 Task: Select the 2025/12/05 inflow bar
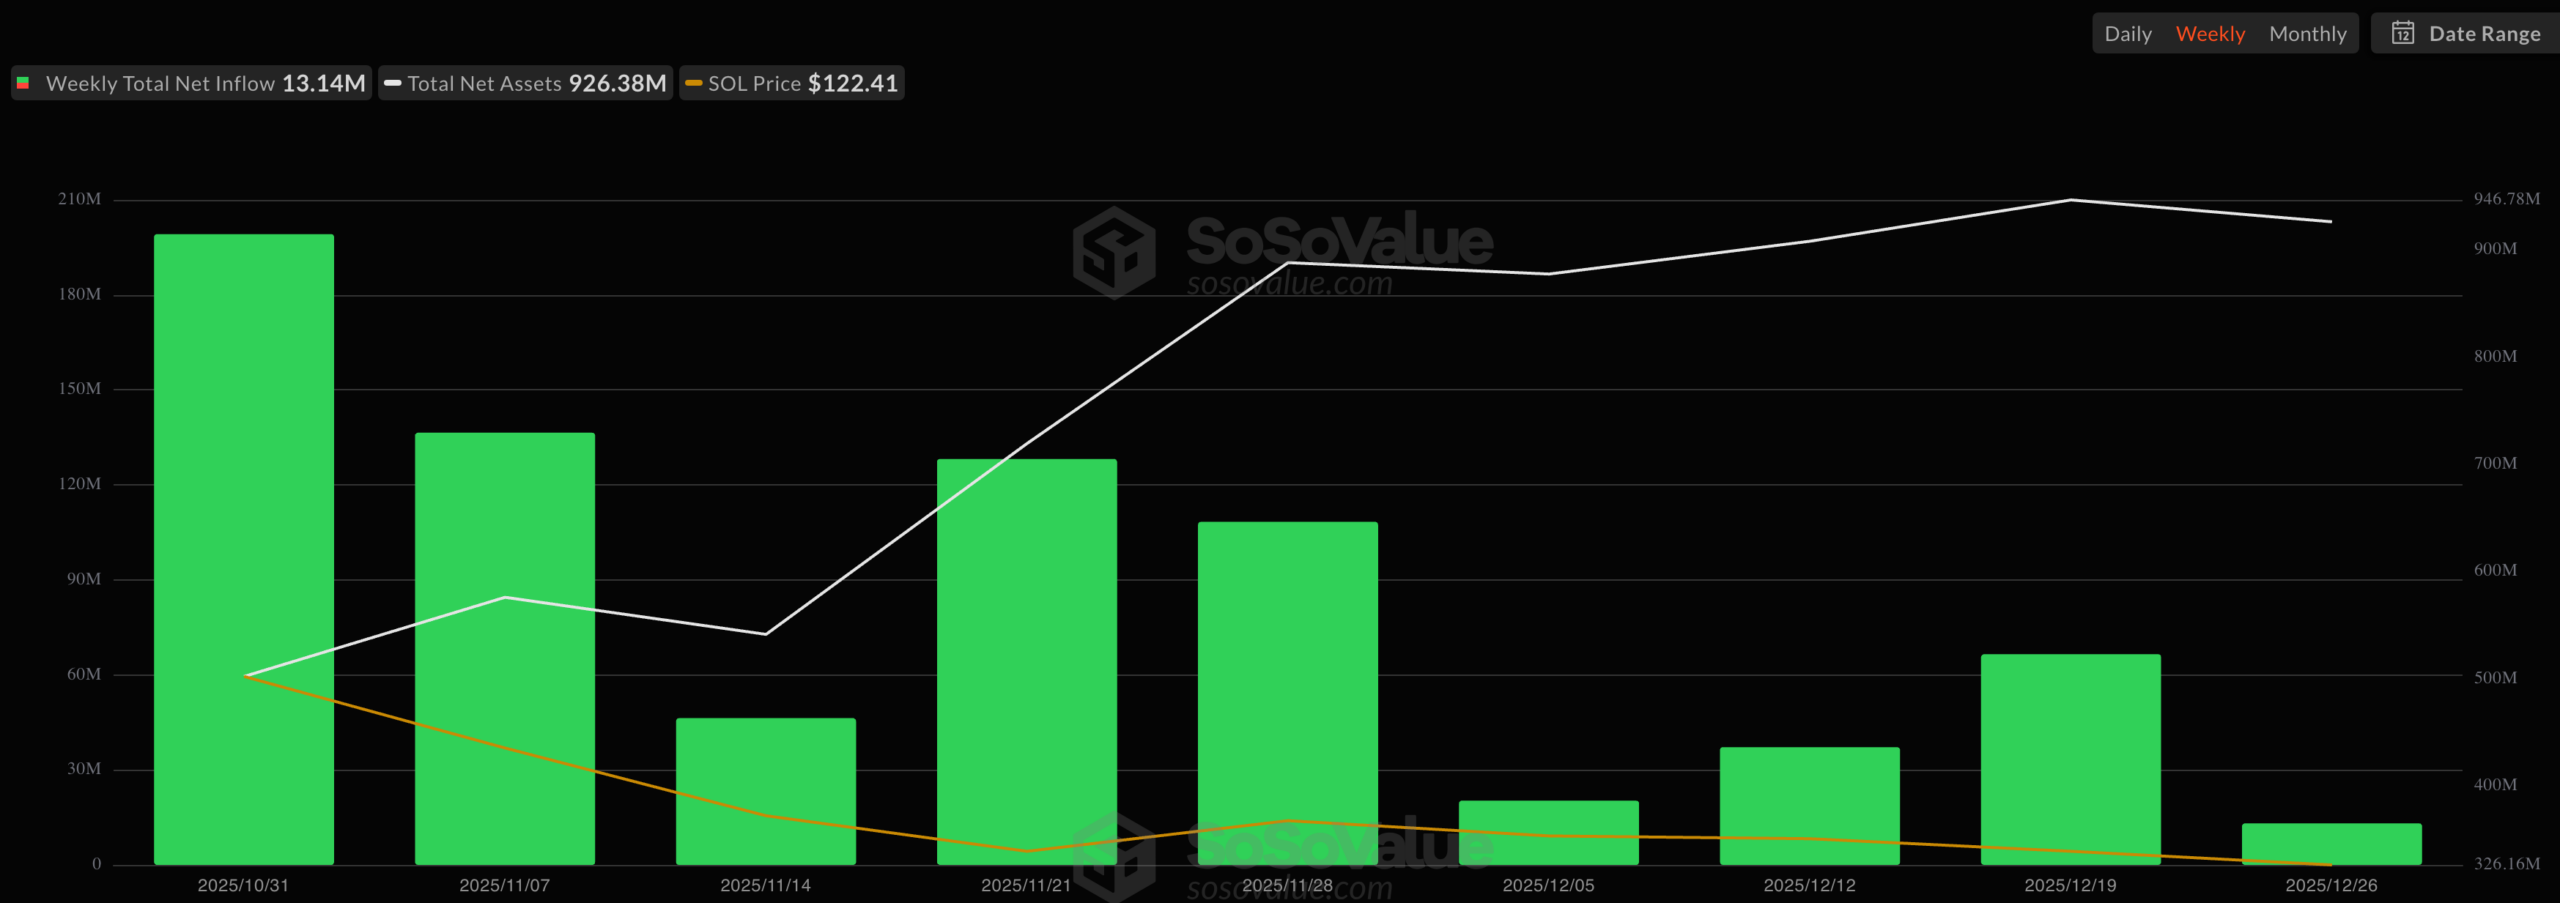coord(1549,832)
